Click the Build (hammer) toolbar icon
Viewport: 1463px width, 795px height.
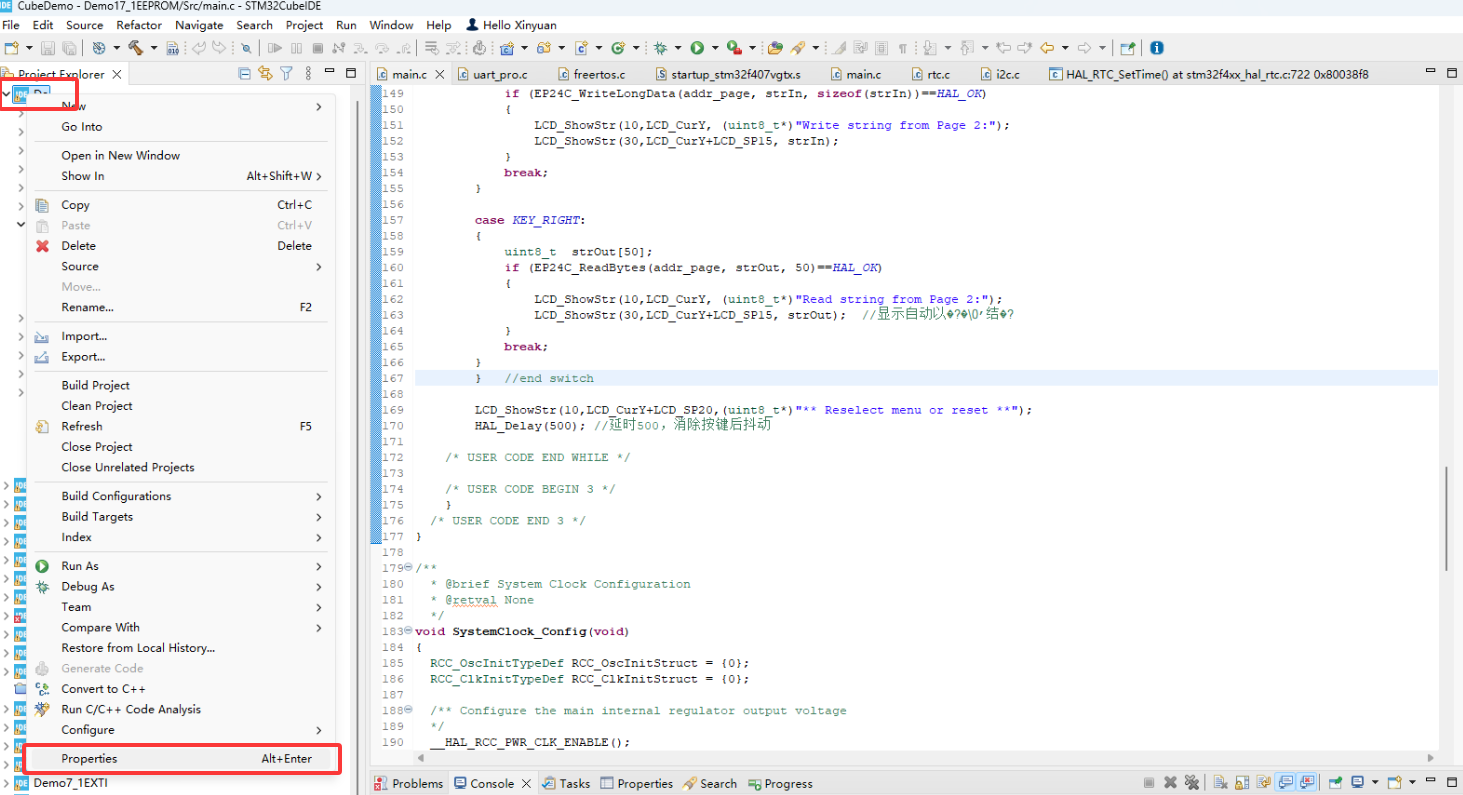pos(134,48)
